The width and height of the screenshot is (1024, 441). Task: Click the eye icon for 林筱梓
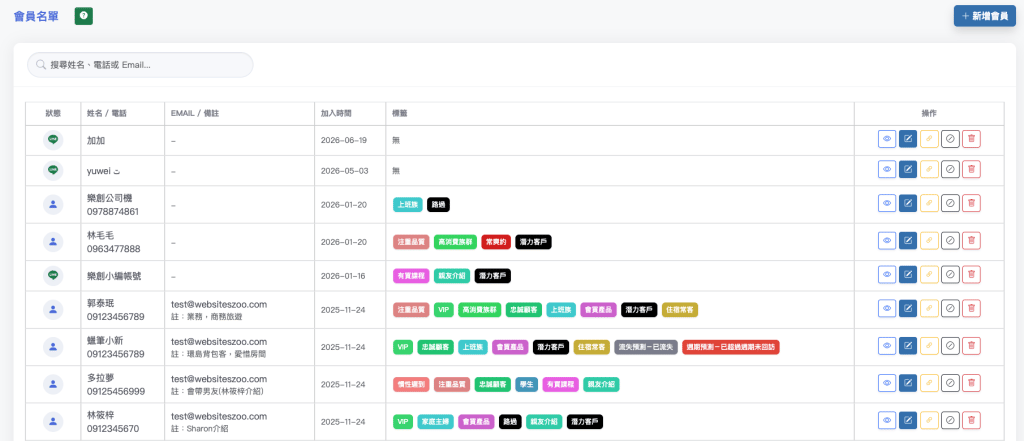point(887,421)
